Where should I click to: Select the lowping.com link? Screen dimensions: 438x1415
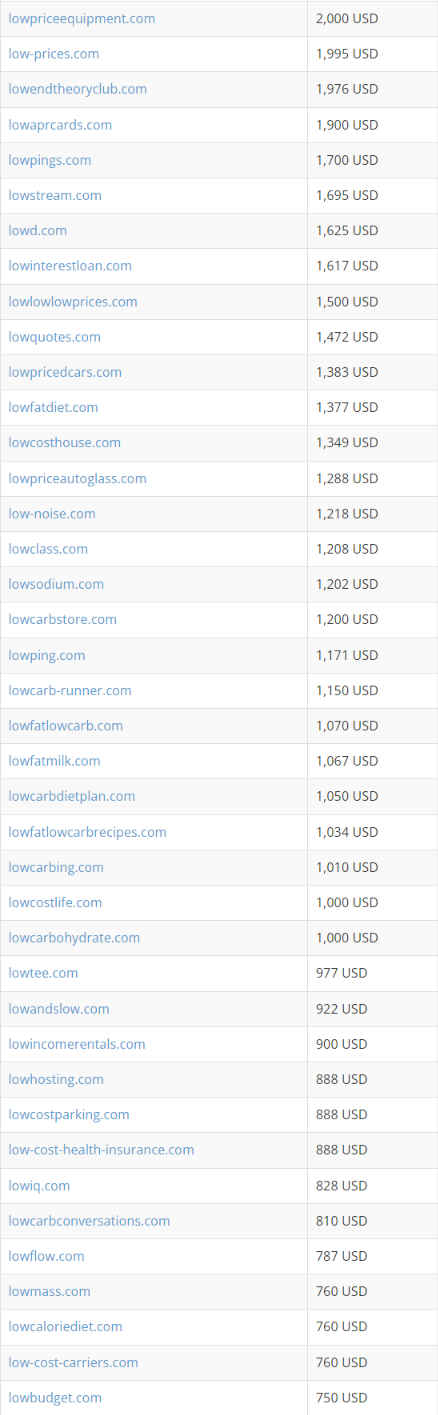(x=47, y=655)
